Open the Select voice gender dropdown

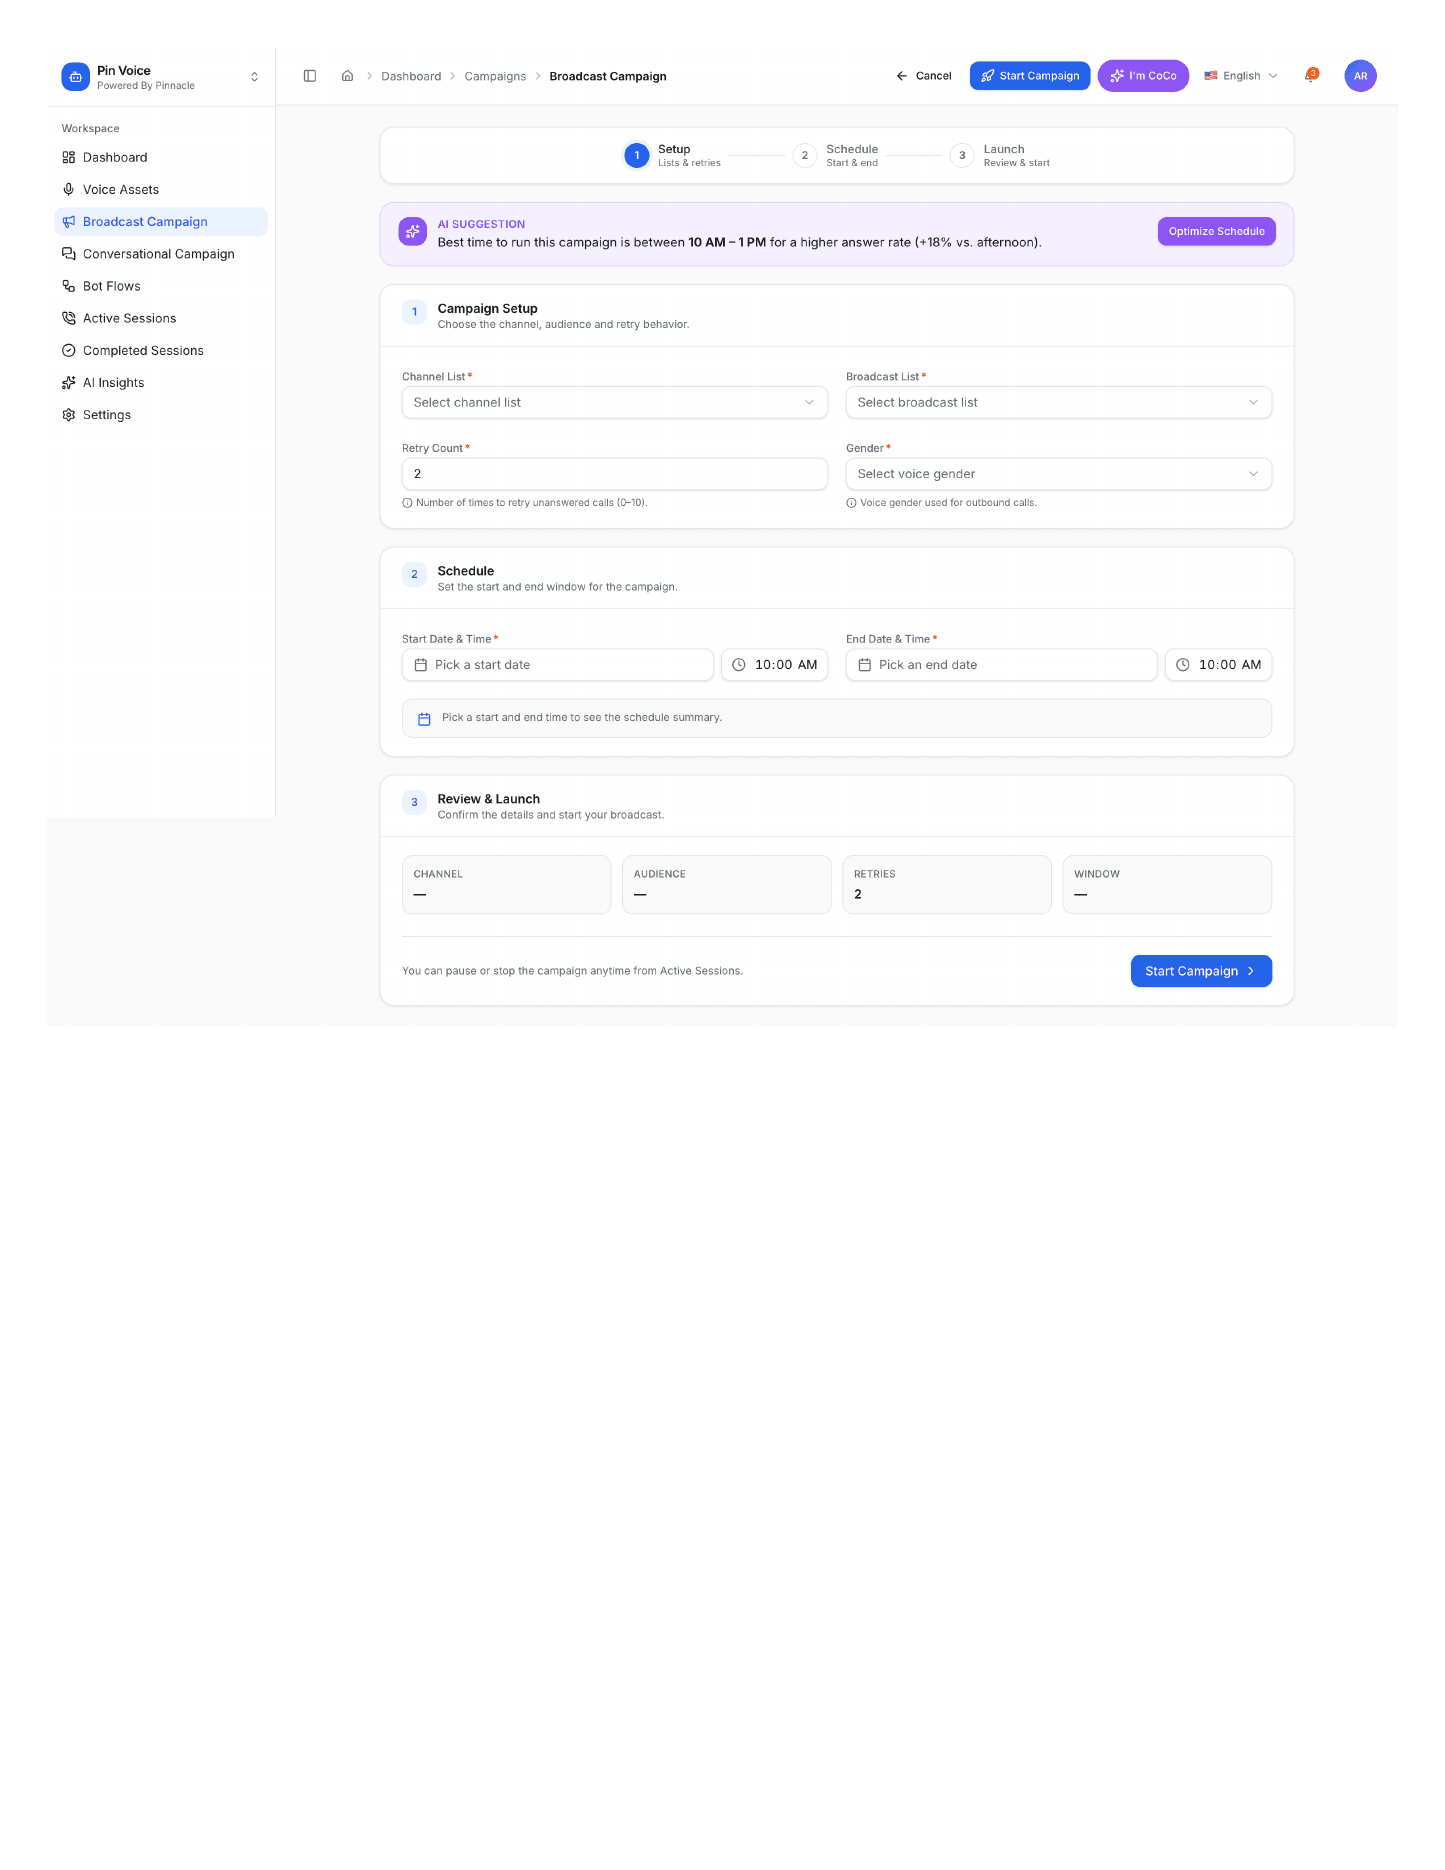pyautogui.click(x=1059, y=474)
